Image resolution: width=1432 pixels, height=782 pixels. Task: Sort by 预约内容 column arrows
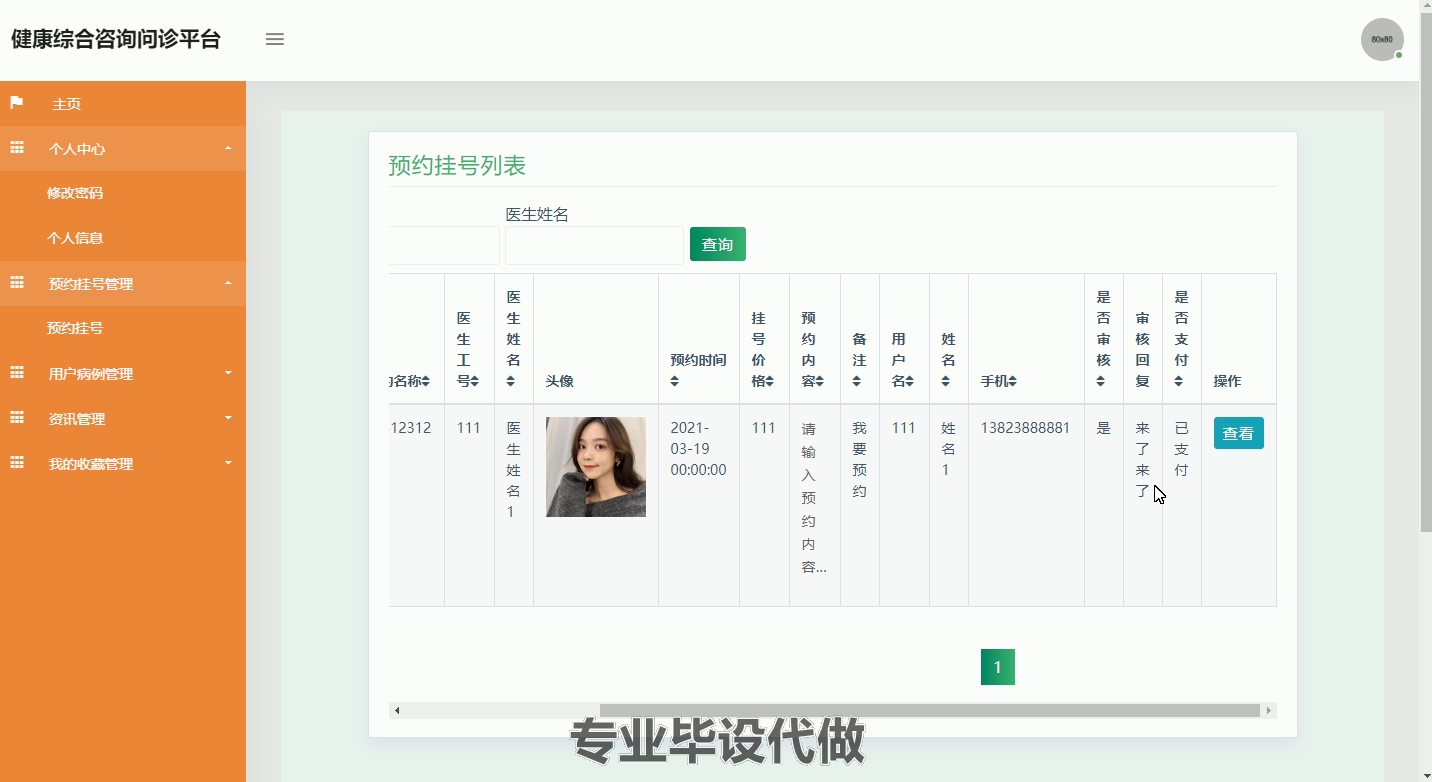[x=820, y=381]
